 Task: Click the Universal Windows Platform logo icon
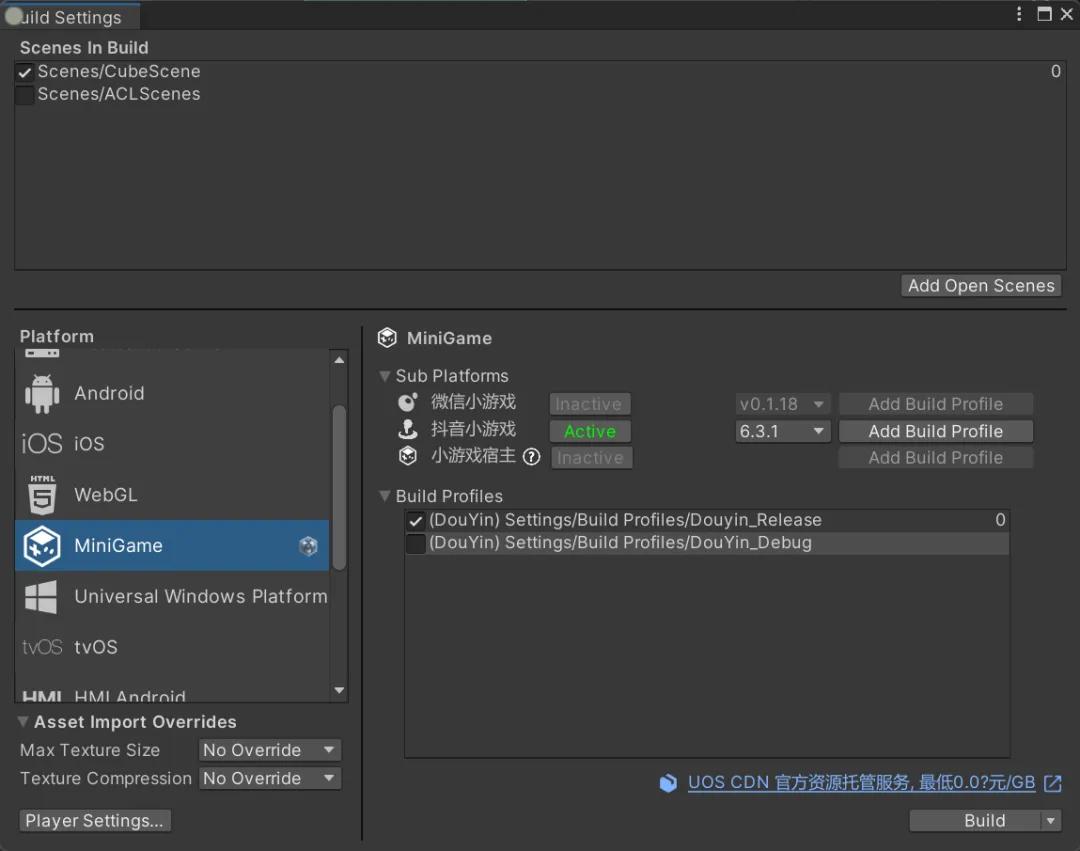pos(42,597)
